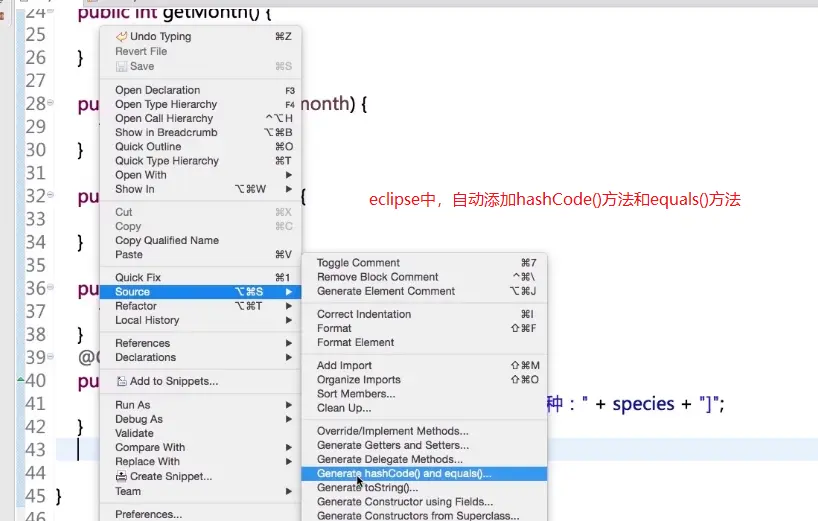Click line number 43 in the gutter
Screen dimensions: 818x521
[35, 450]
